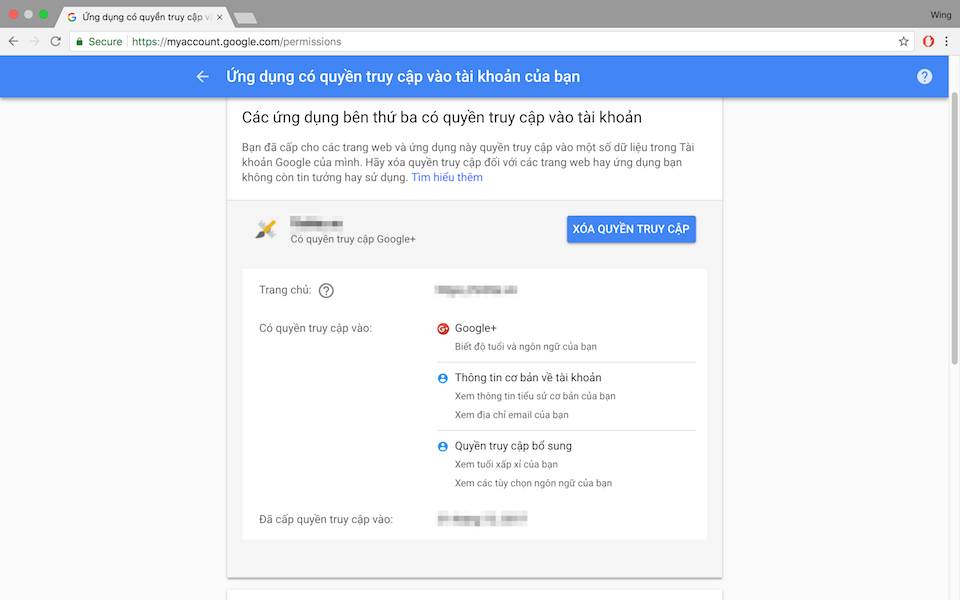The image size is (960, 600).
Task: Click the Google+ permission text
Action: 476,328
